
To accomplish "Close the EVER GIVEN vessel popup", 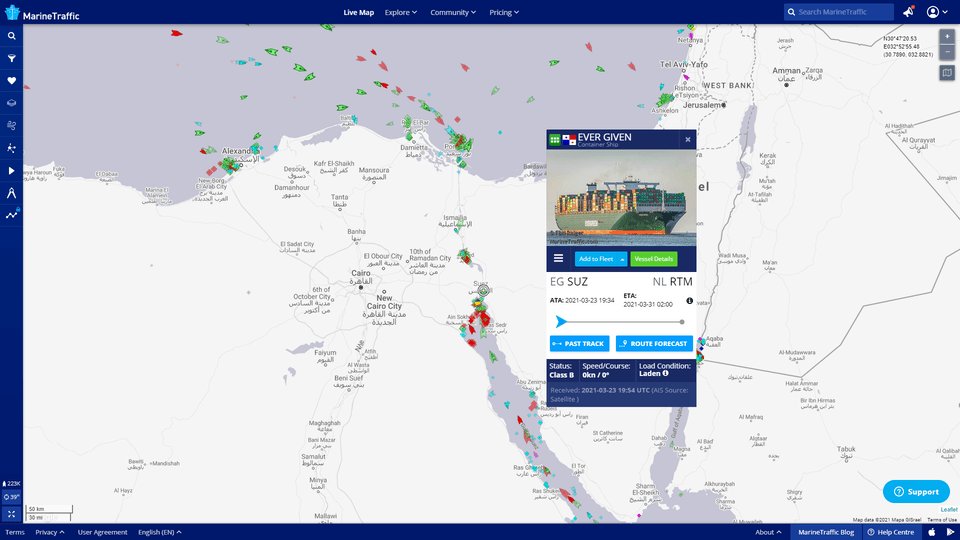I will point(688,140).
